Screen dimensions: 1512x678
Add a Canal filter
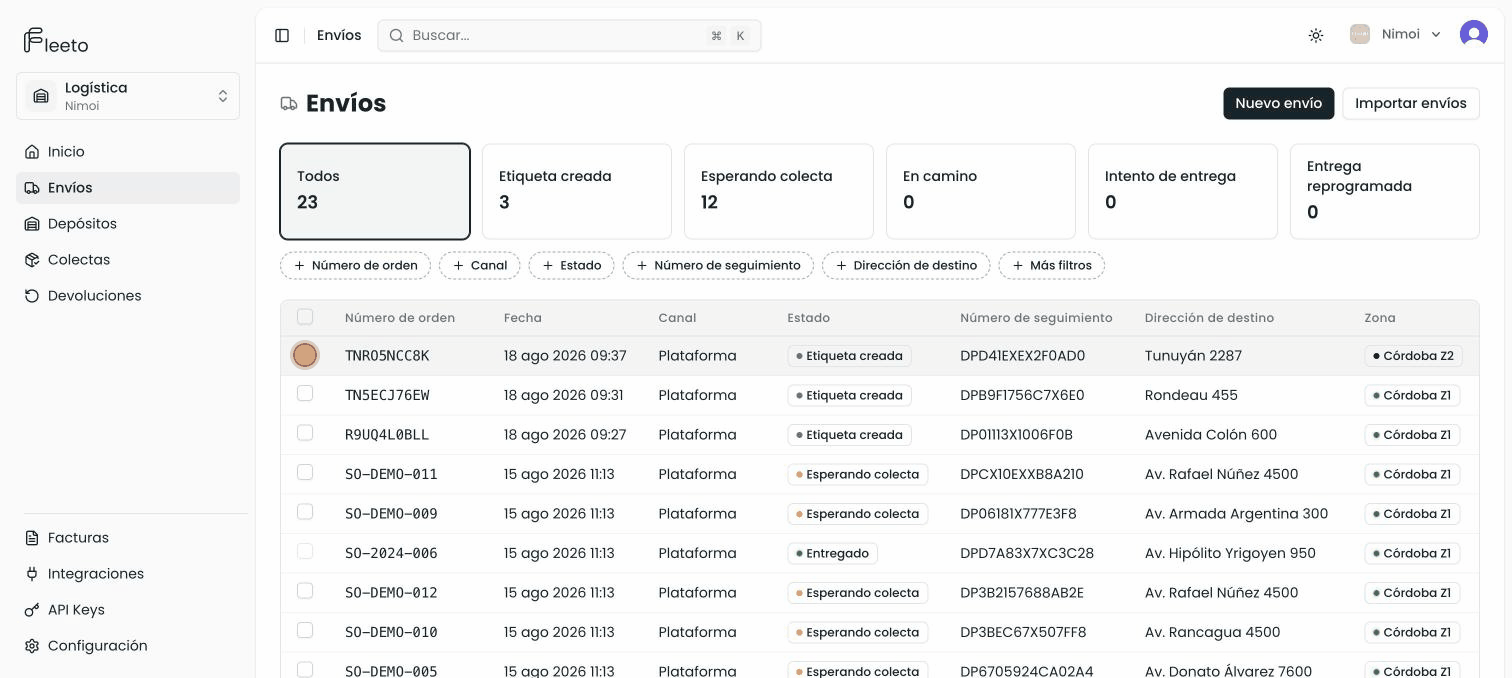[480, 266]
